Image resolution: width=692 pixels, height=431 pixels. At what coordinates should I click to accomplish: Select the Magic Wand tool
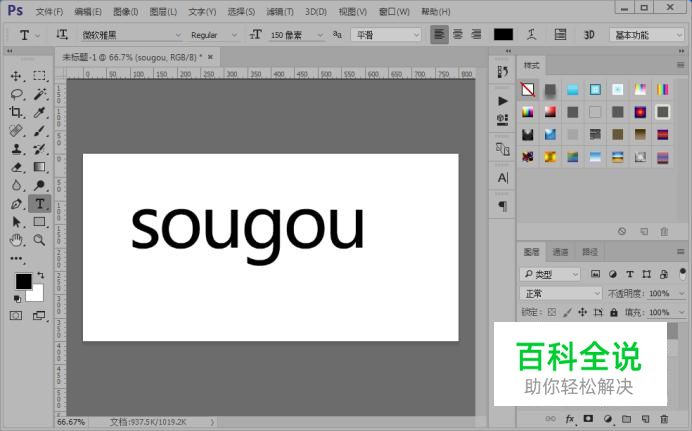39,94
